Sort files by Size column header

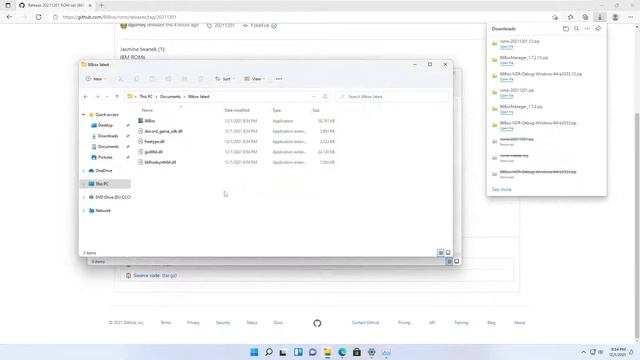point(316,110)
